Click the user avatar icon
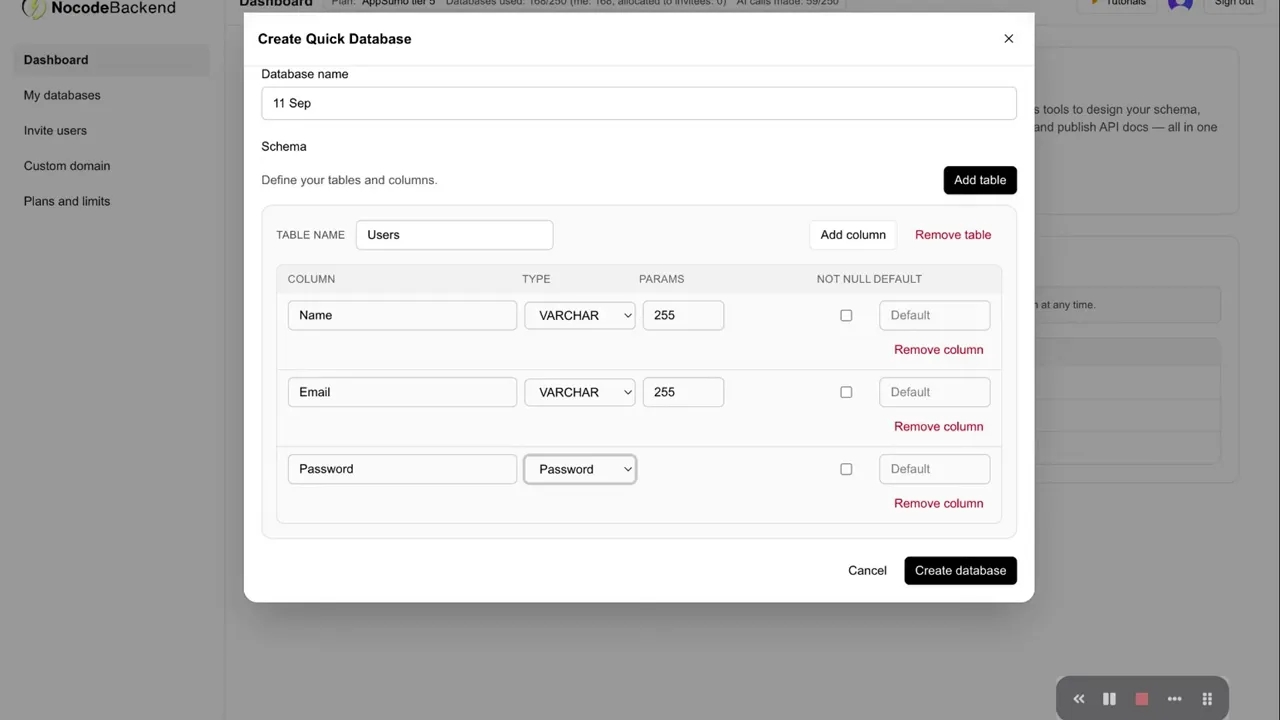1280x720 pixels. pyautogui.click(x=1180, y=4)
